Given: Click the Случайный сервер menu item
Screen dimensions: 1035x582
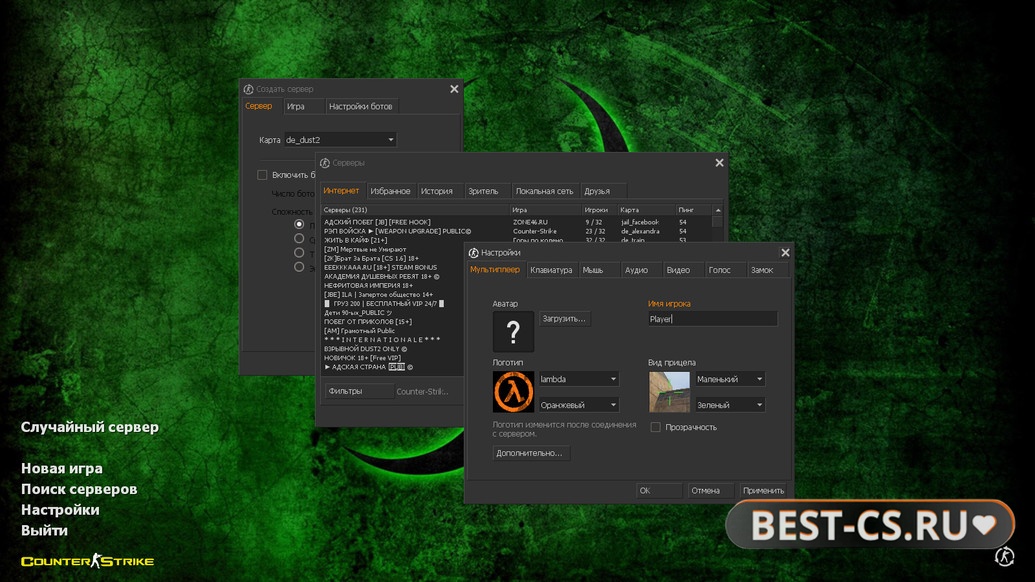Looking at the screenshot, I should pos(90,427).
